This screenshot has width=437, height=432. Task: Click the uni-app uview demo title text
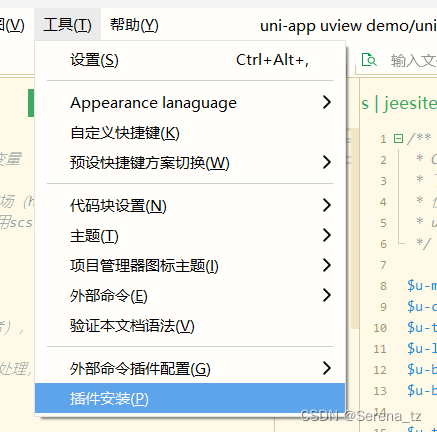click(x=348, y=26)
